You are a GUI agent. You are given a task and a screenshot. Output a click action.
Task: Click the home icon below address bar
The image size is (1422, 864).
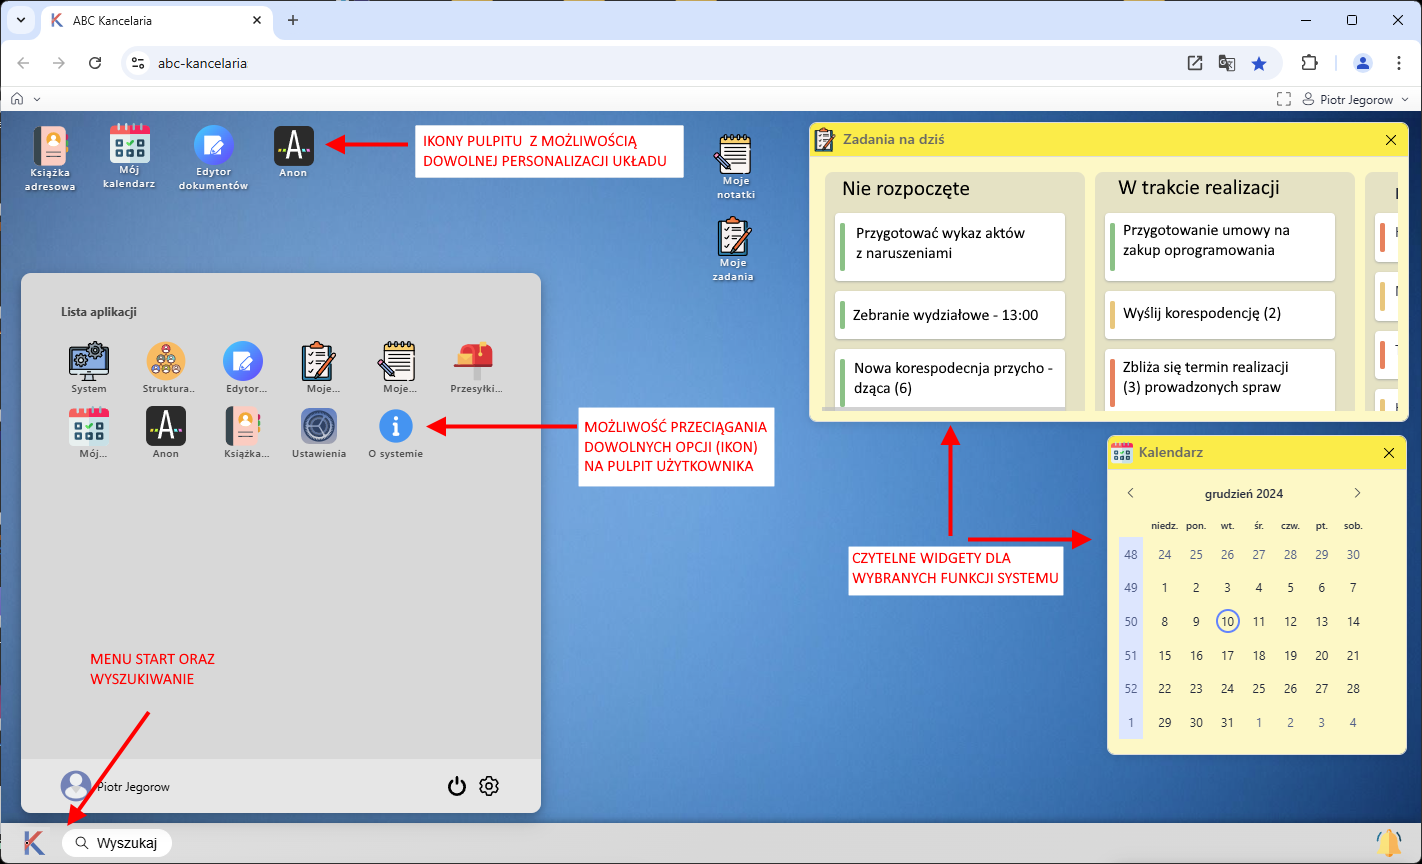pos(17,99)
